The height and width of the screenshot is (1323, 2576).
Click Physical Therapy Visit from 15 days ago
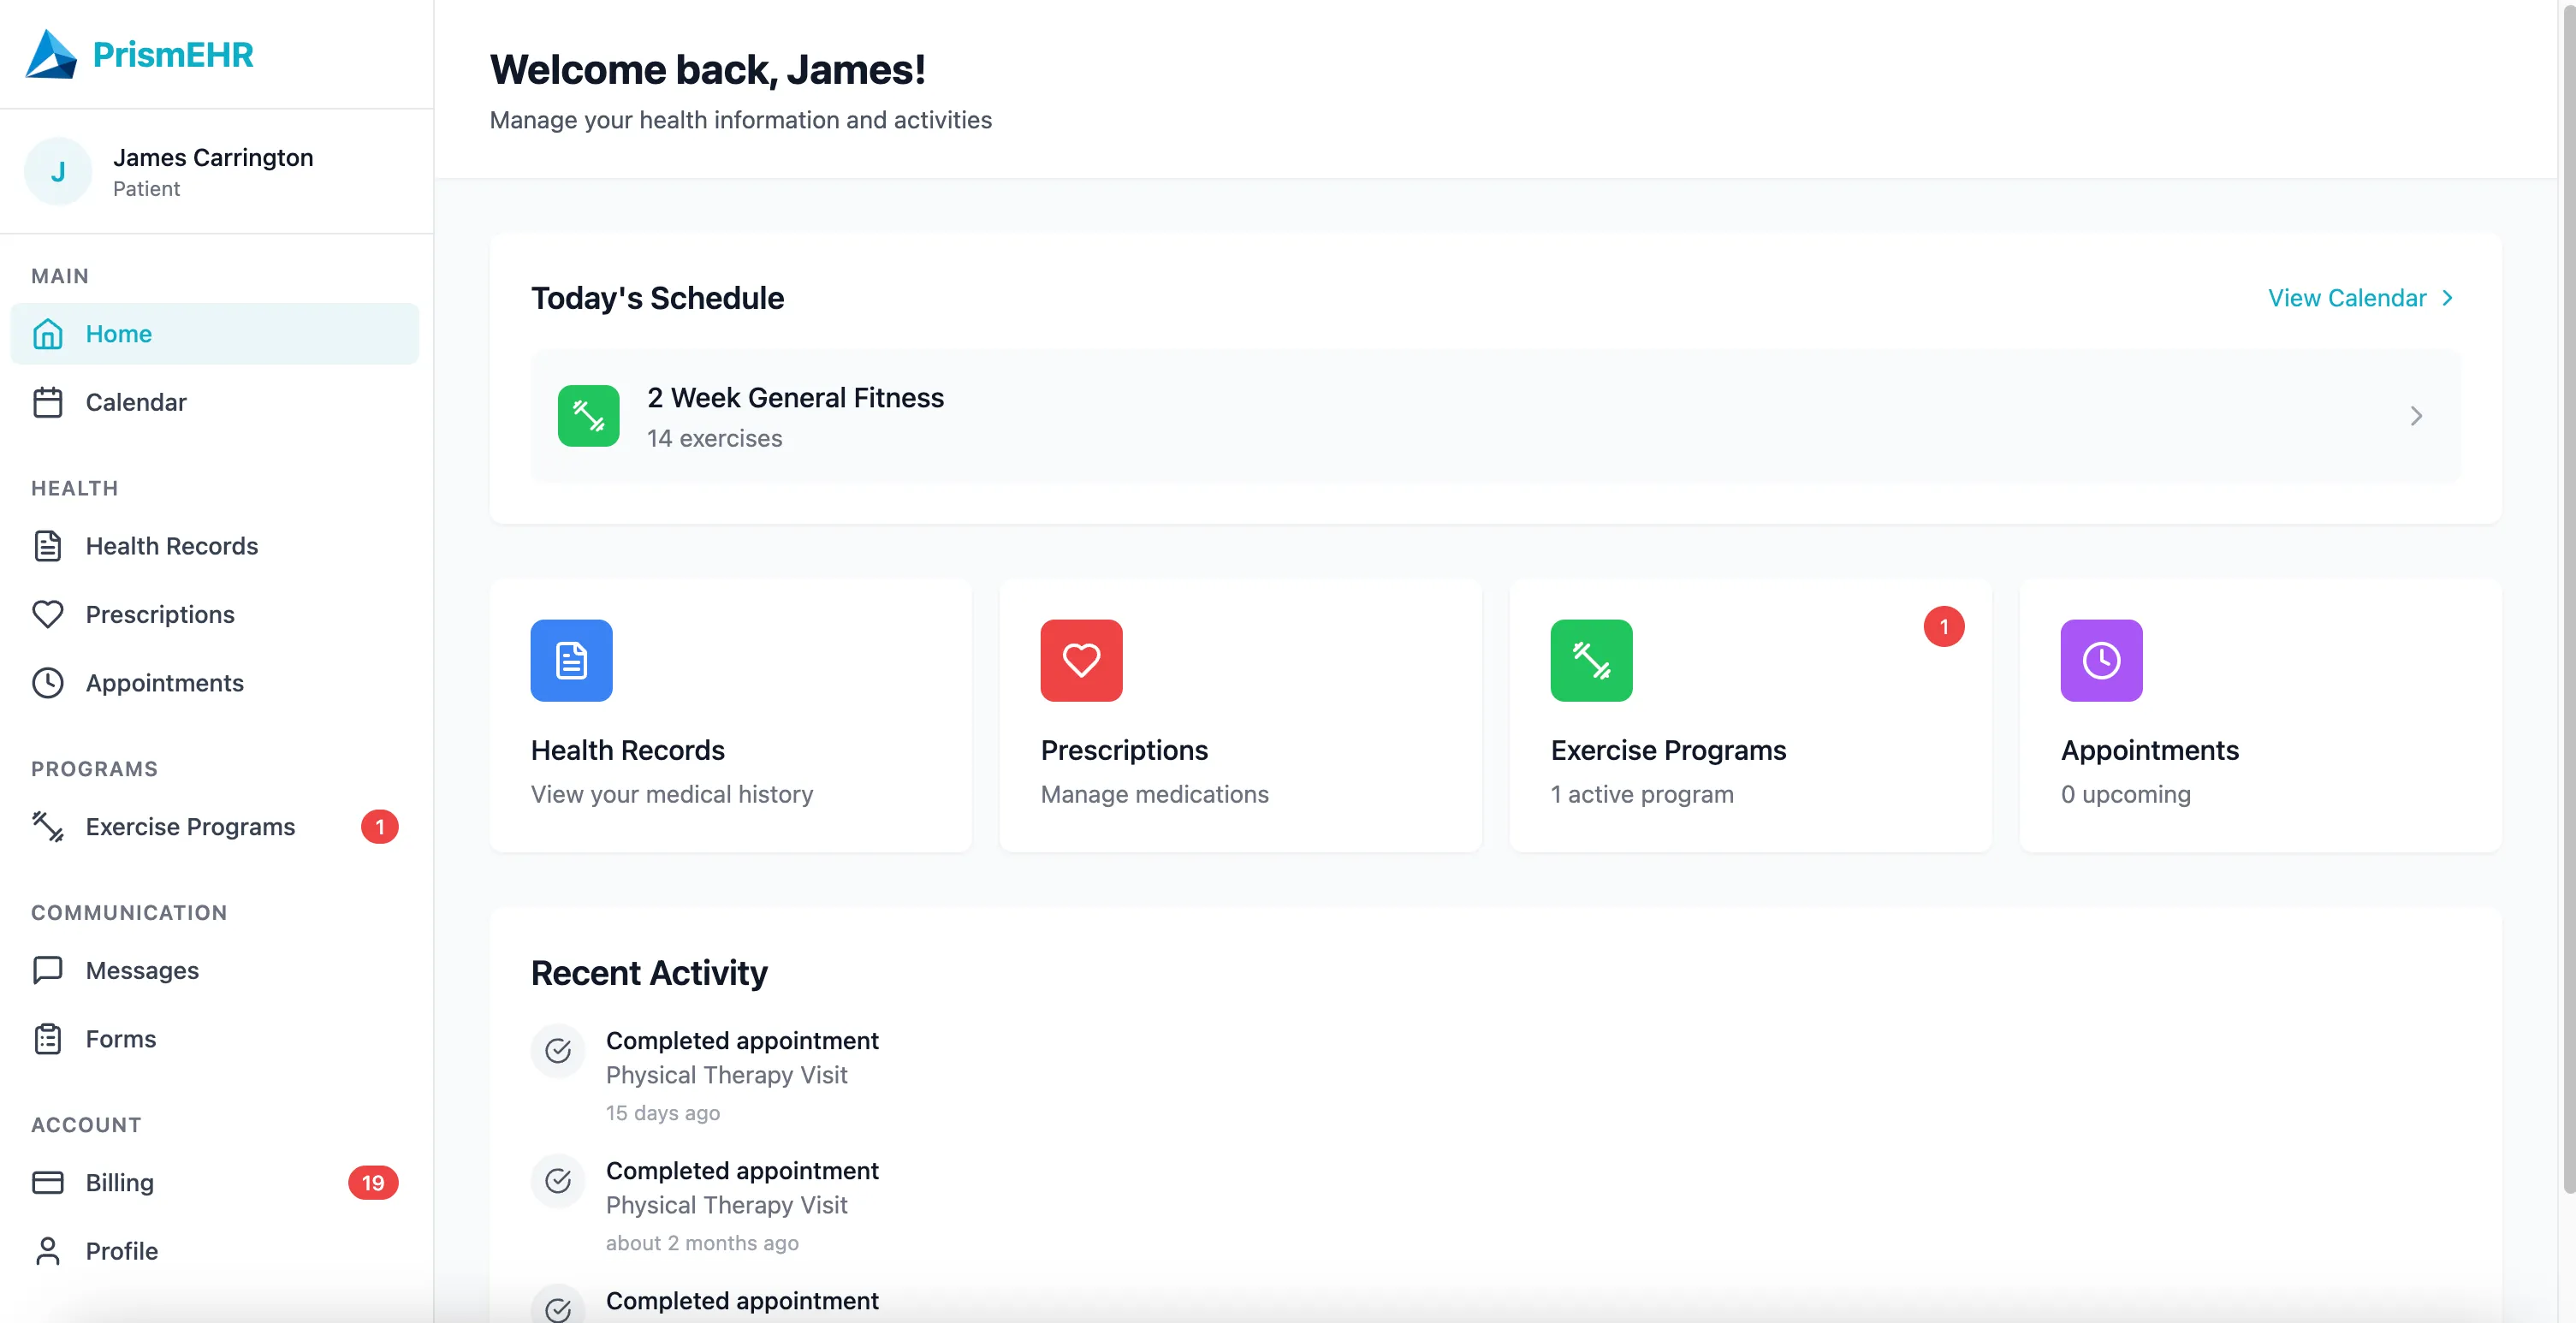[x=727, y=1075]
